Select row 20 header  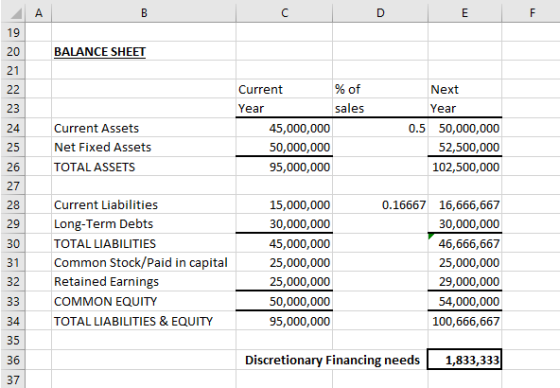coord(13,51)
